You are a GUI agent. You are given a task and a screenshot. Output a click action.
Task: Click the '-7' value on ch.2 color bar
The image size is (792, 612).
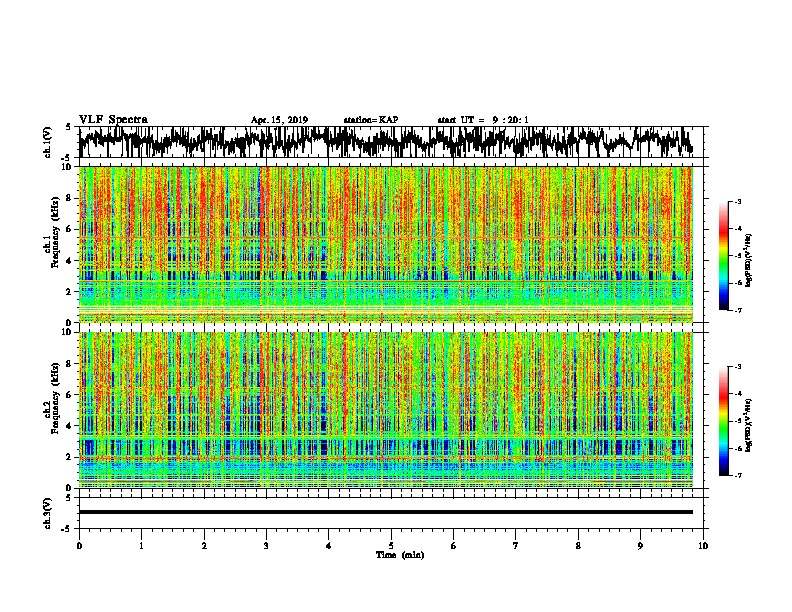click(737, 475)
